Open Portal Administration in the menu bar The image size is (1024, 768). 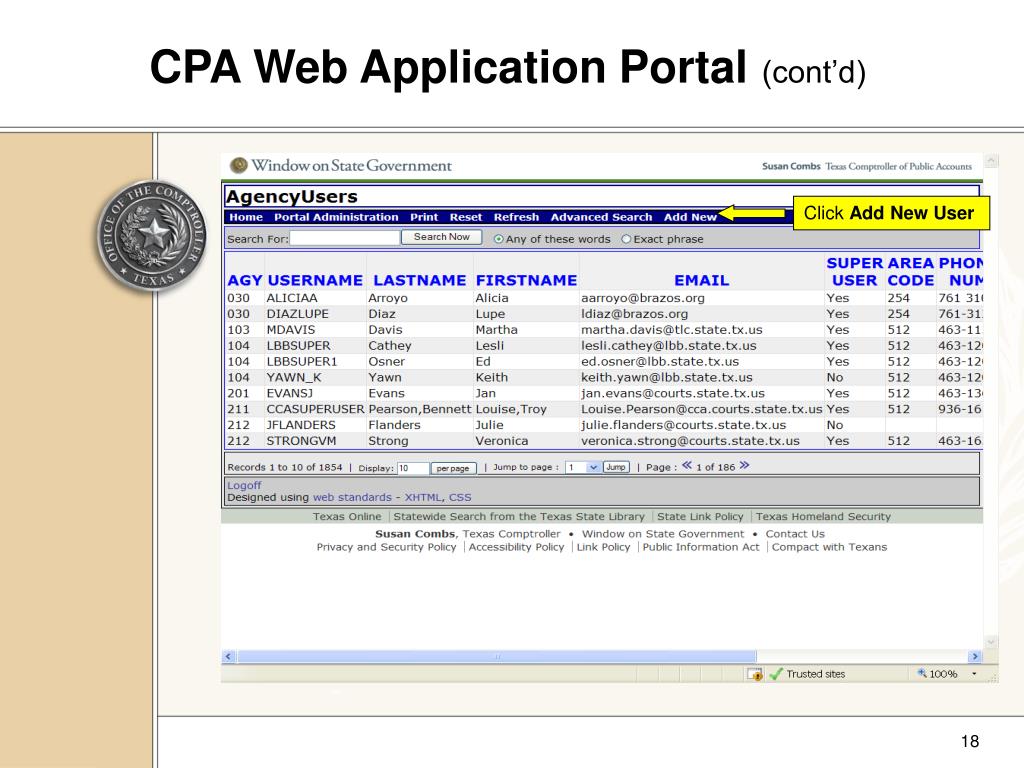336,217
